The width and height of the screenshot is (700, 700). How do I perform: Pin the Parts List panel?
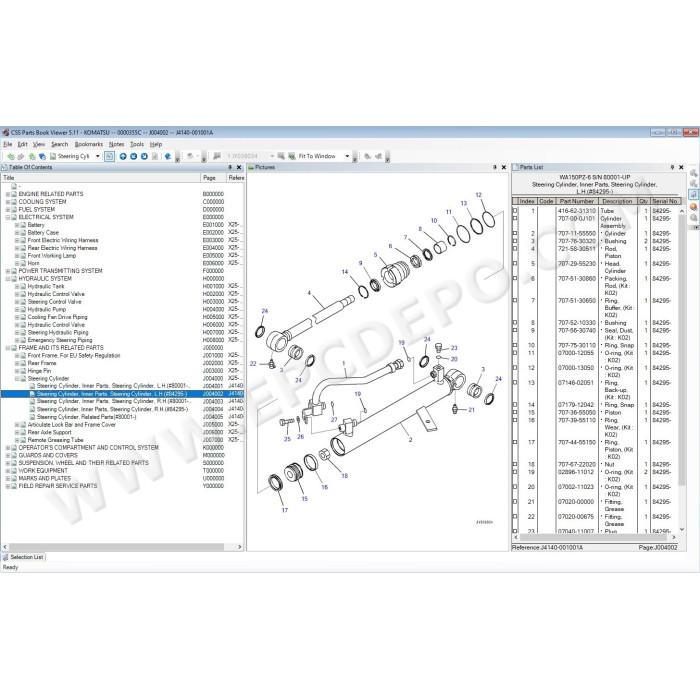(672, 167)
